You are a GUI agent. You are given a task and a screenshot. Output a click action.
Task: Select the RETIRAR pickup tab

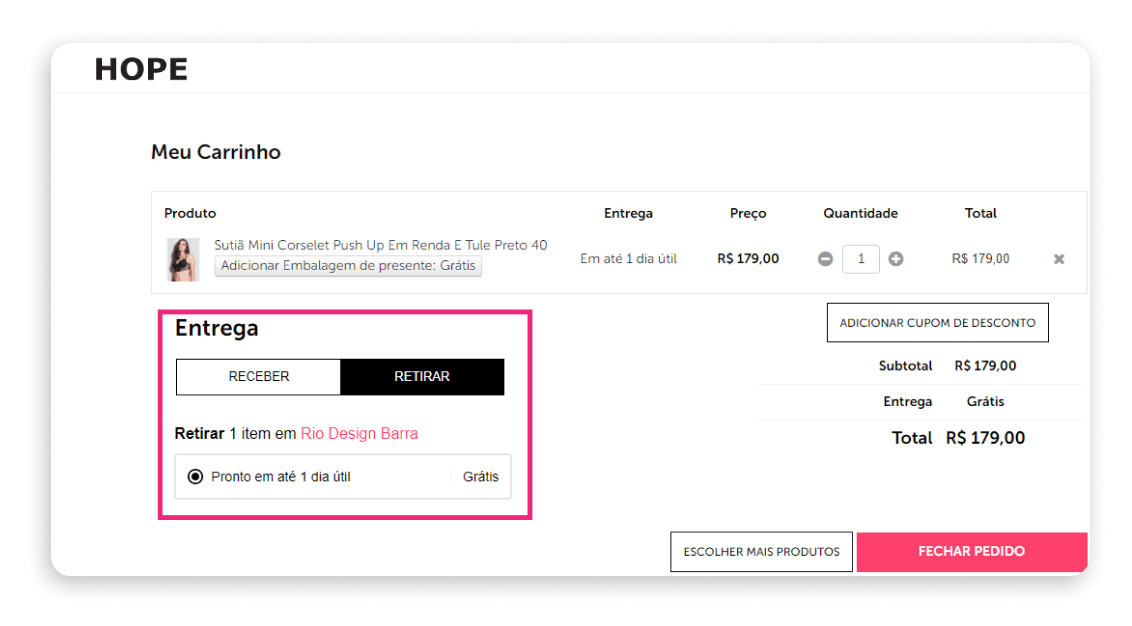(x=422, y=377)
